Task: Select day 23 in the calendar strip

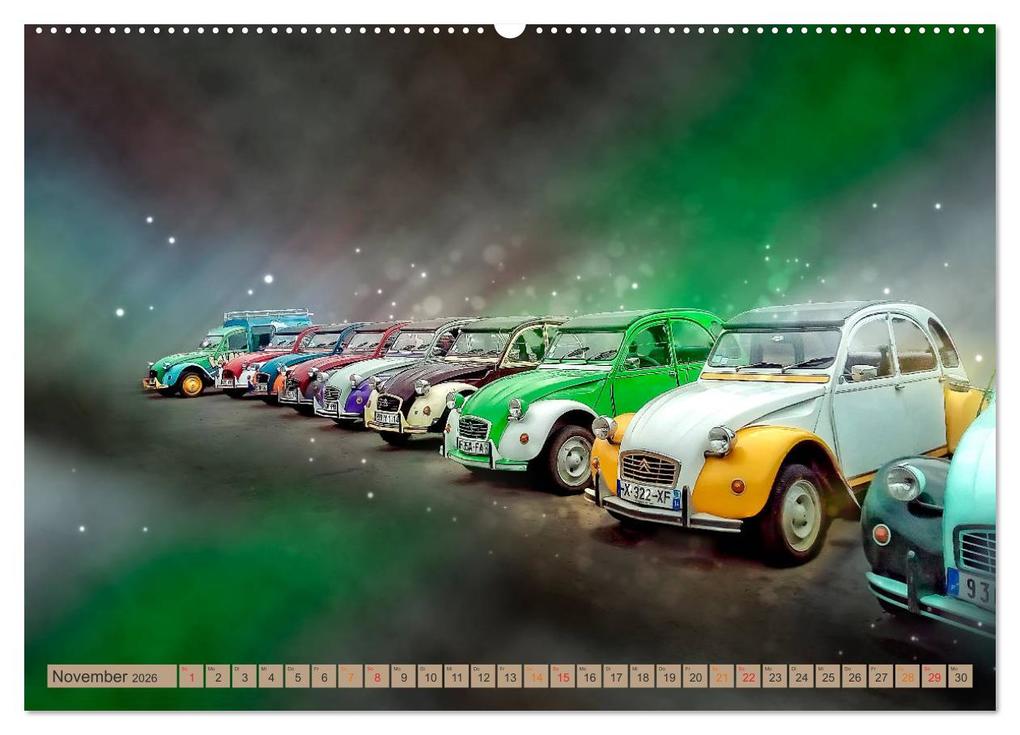Action: point(775,676)
